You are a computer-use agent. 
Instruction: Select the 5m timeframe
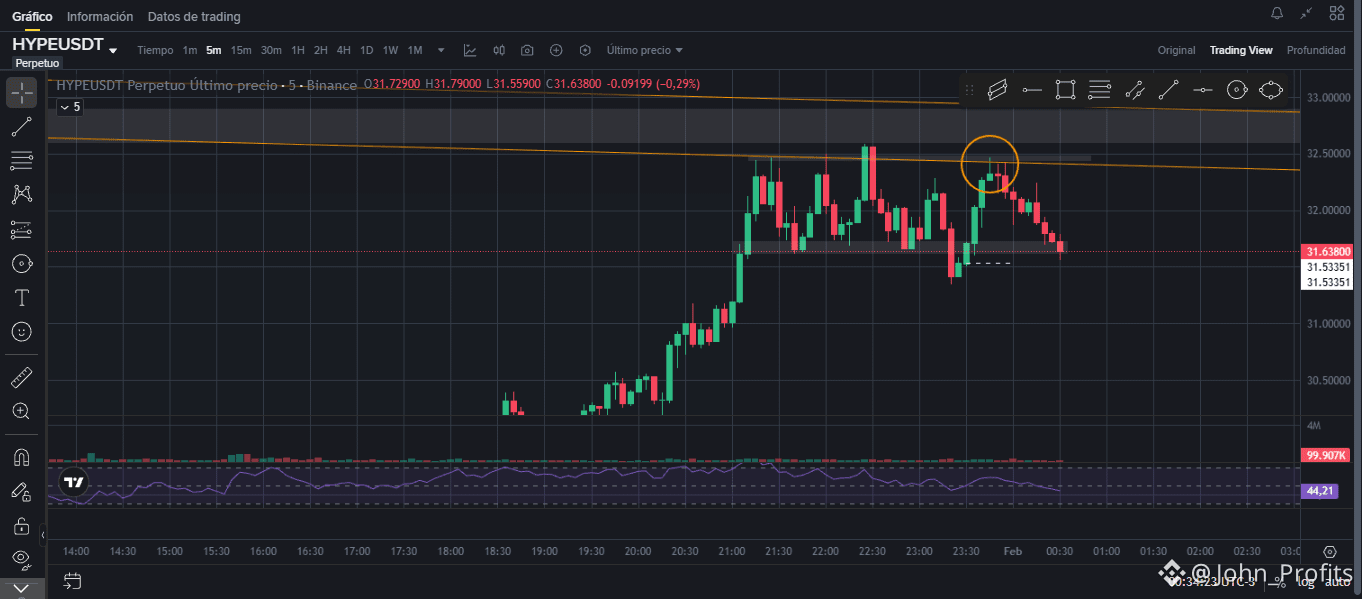214,50
